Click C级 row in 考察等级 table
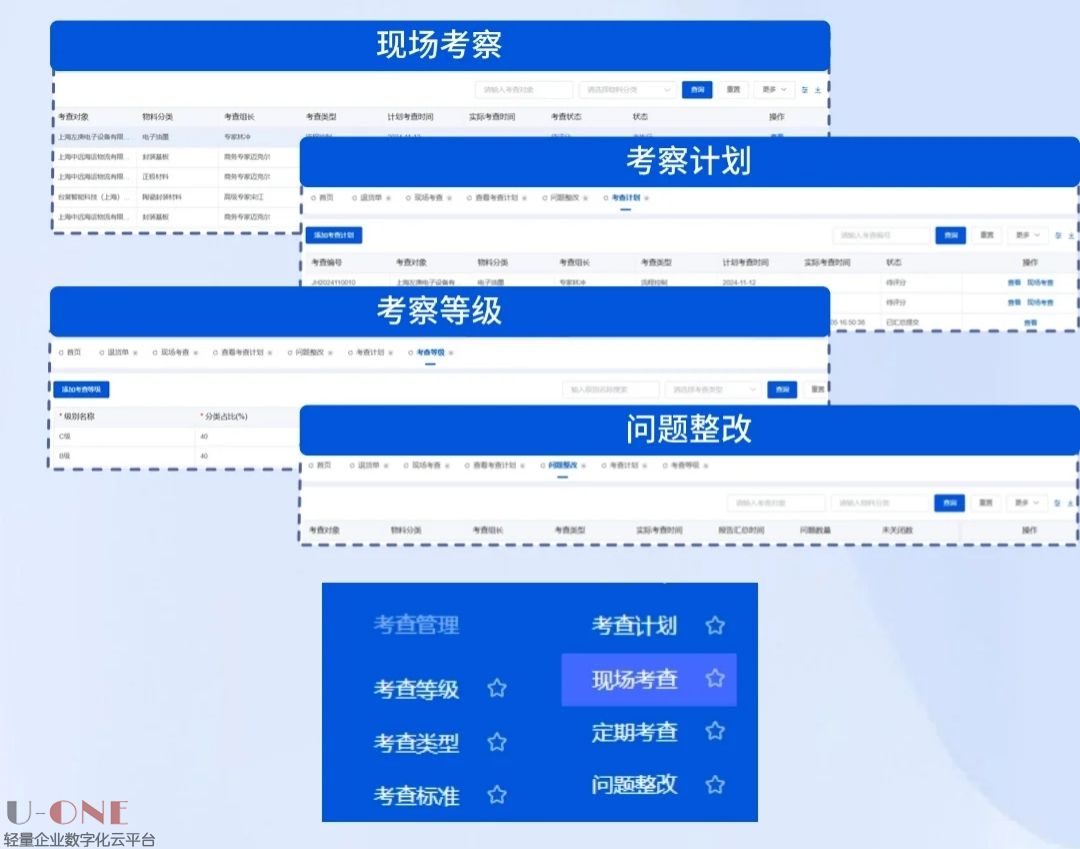 tap(177, 436)
